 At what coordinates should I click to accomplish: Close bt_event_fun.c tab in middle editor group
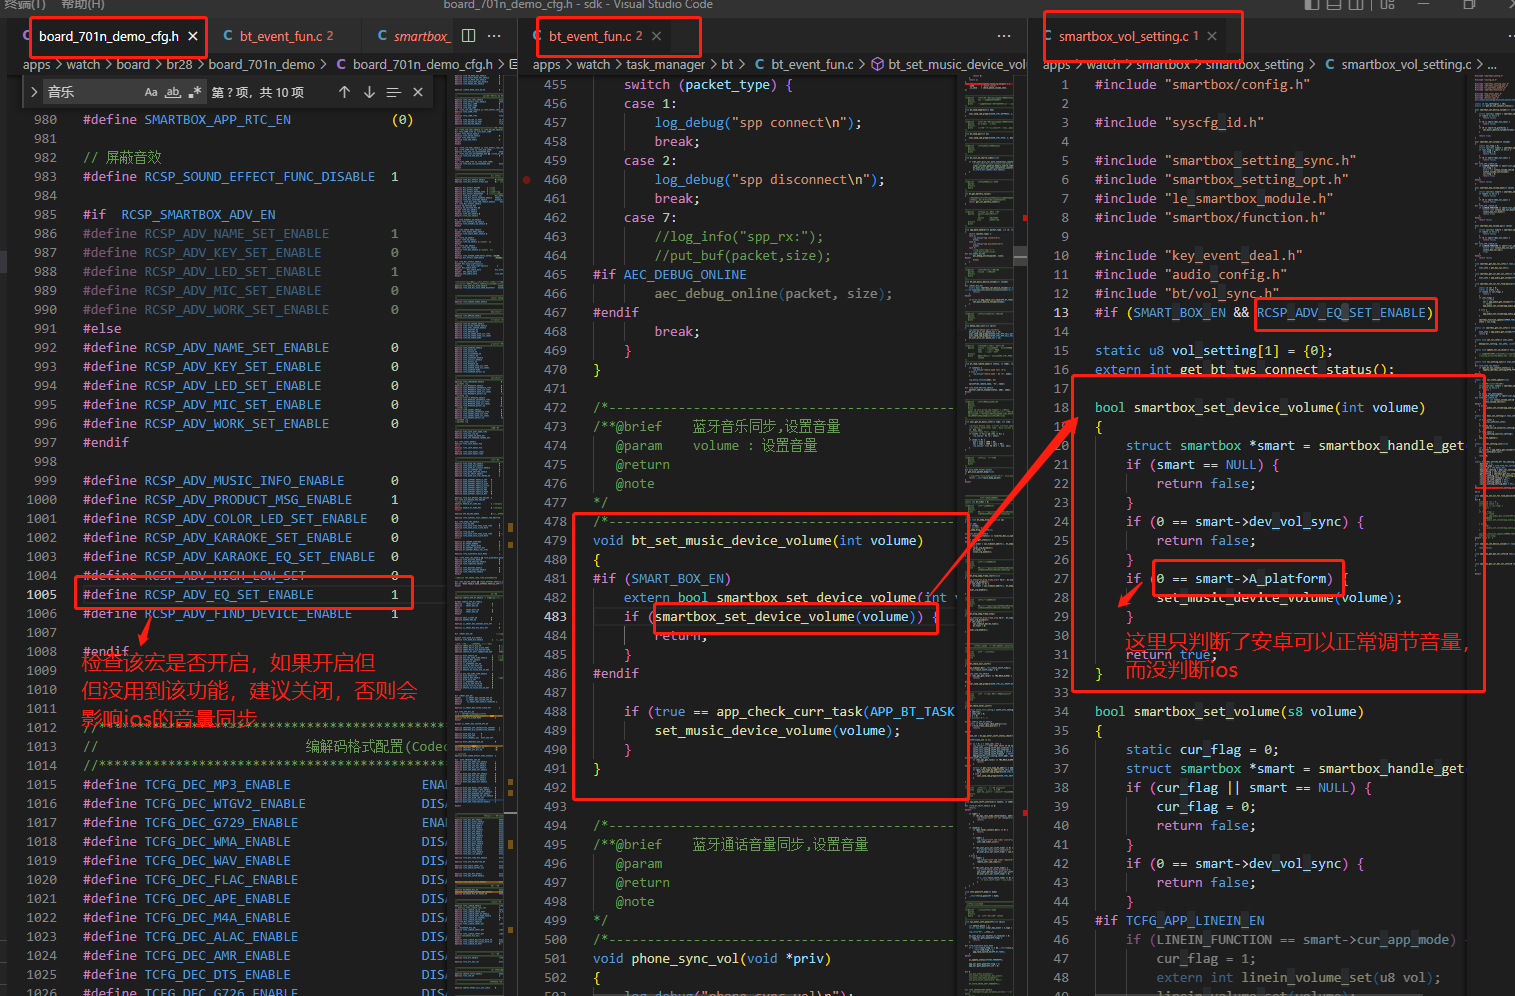(x=656, y=36)
